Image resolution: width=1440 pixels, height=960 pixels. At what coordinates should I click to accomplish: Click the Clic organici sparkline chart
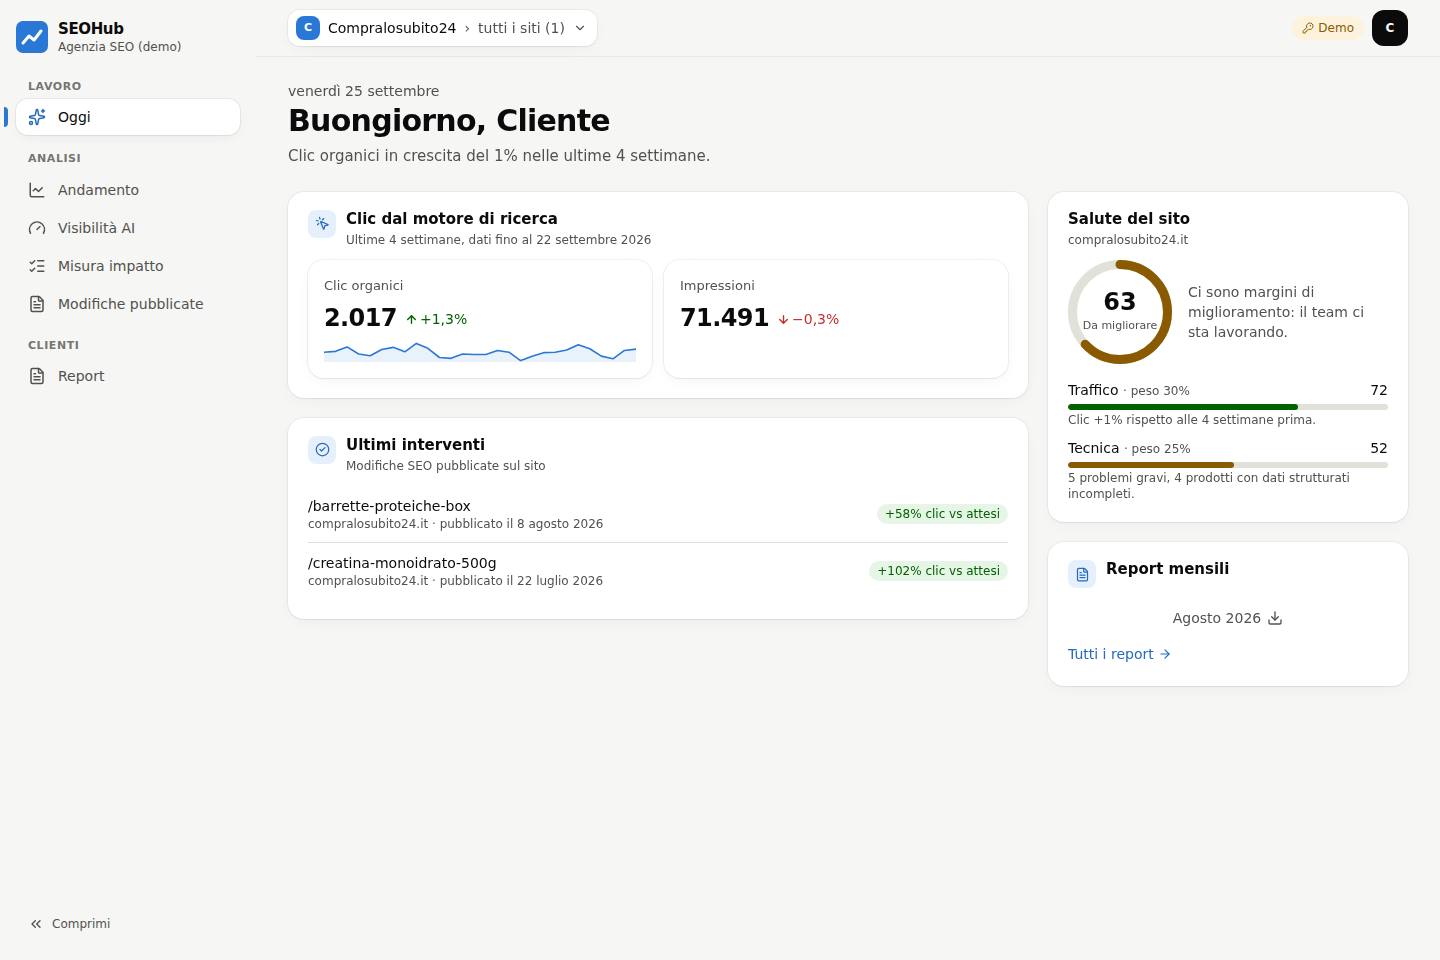coord(480,351)
